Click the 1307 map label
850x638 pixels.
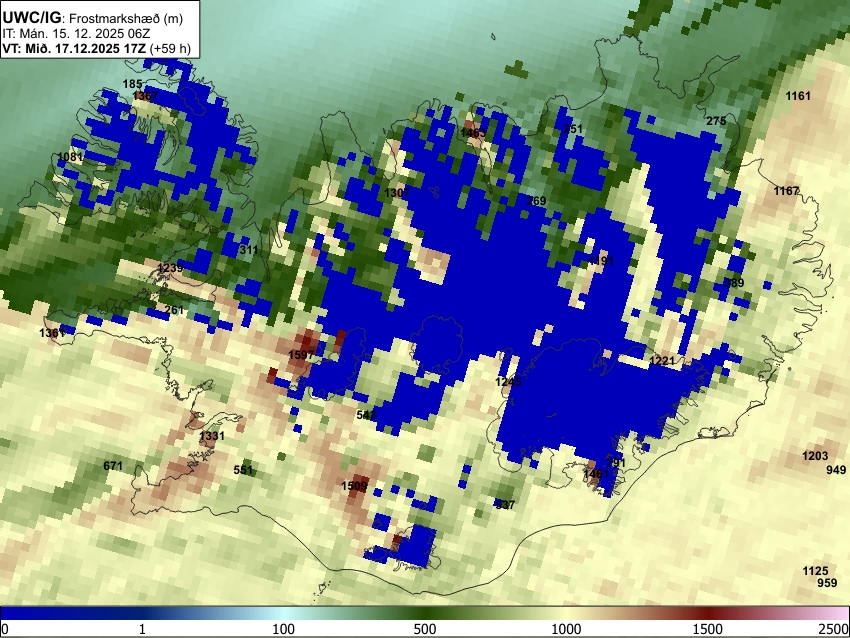click(397, 193)
